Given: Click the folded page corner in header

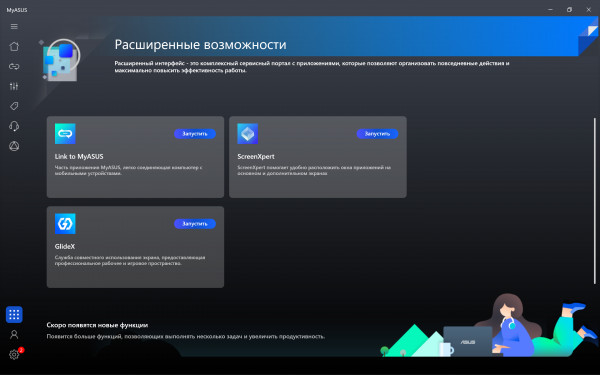Looking at the screenshot, I should [x=591, y=31].
